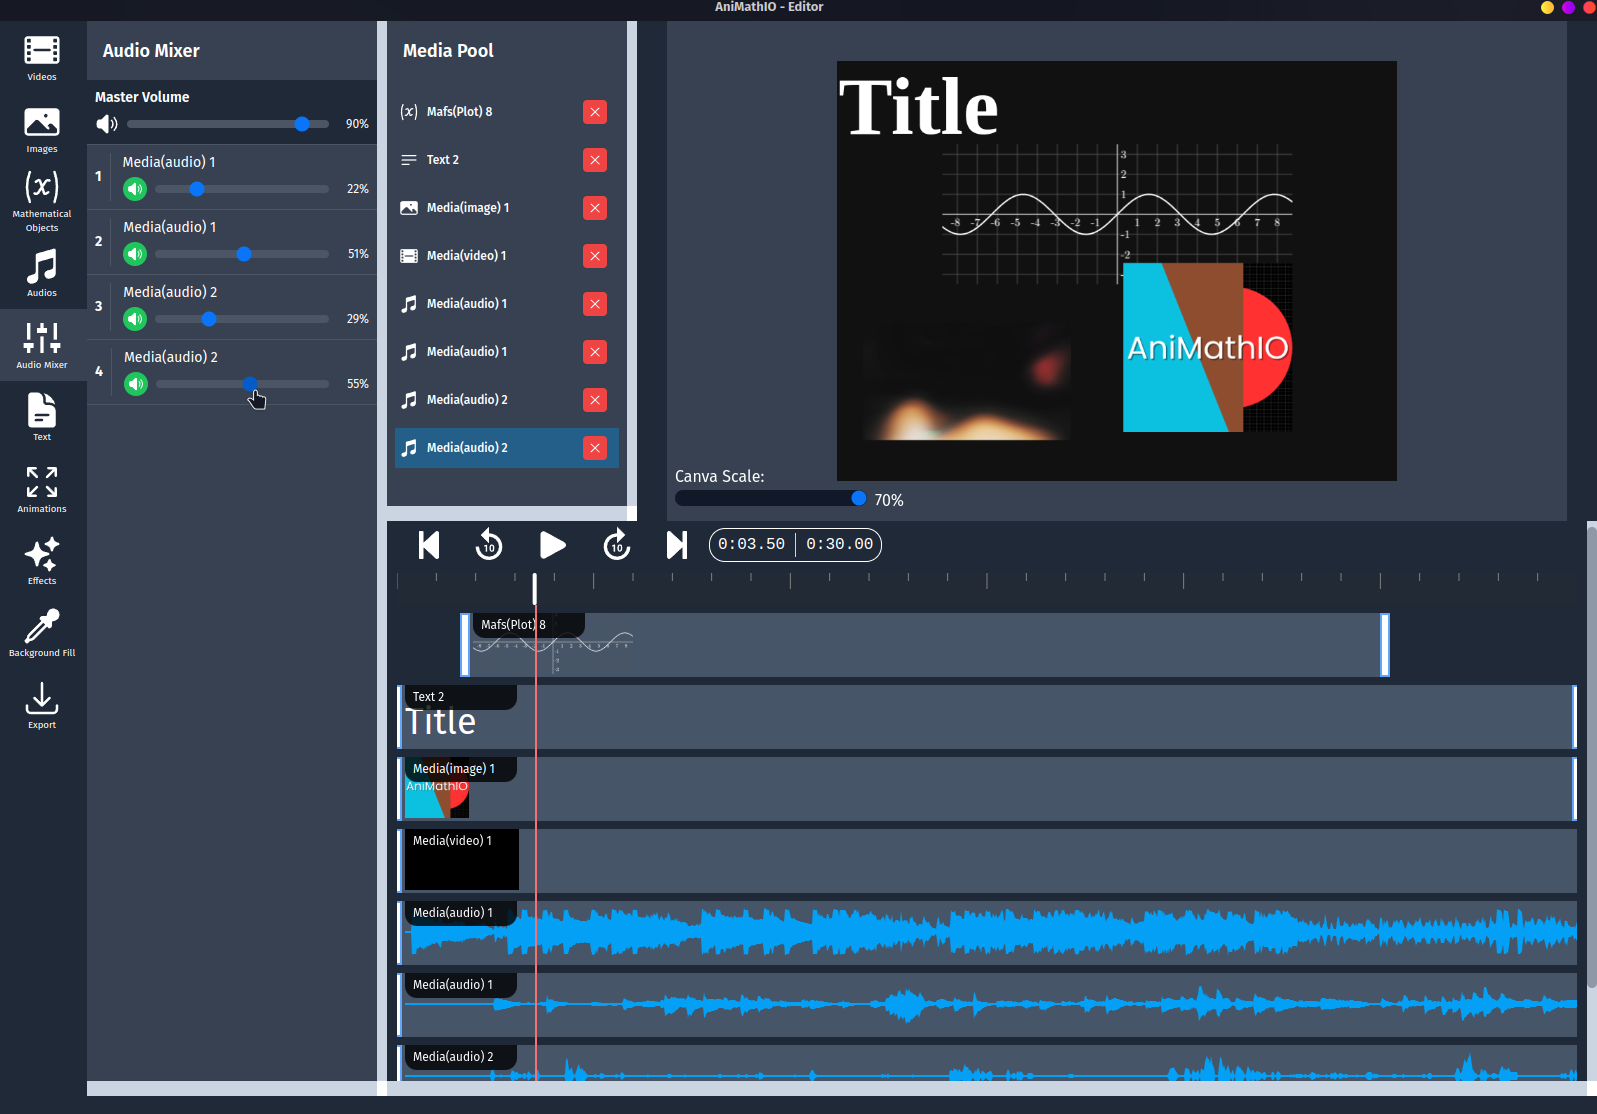The image size is (1597, 1114).
Task: Skip to end of timeline
Action: pos(677,545)
